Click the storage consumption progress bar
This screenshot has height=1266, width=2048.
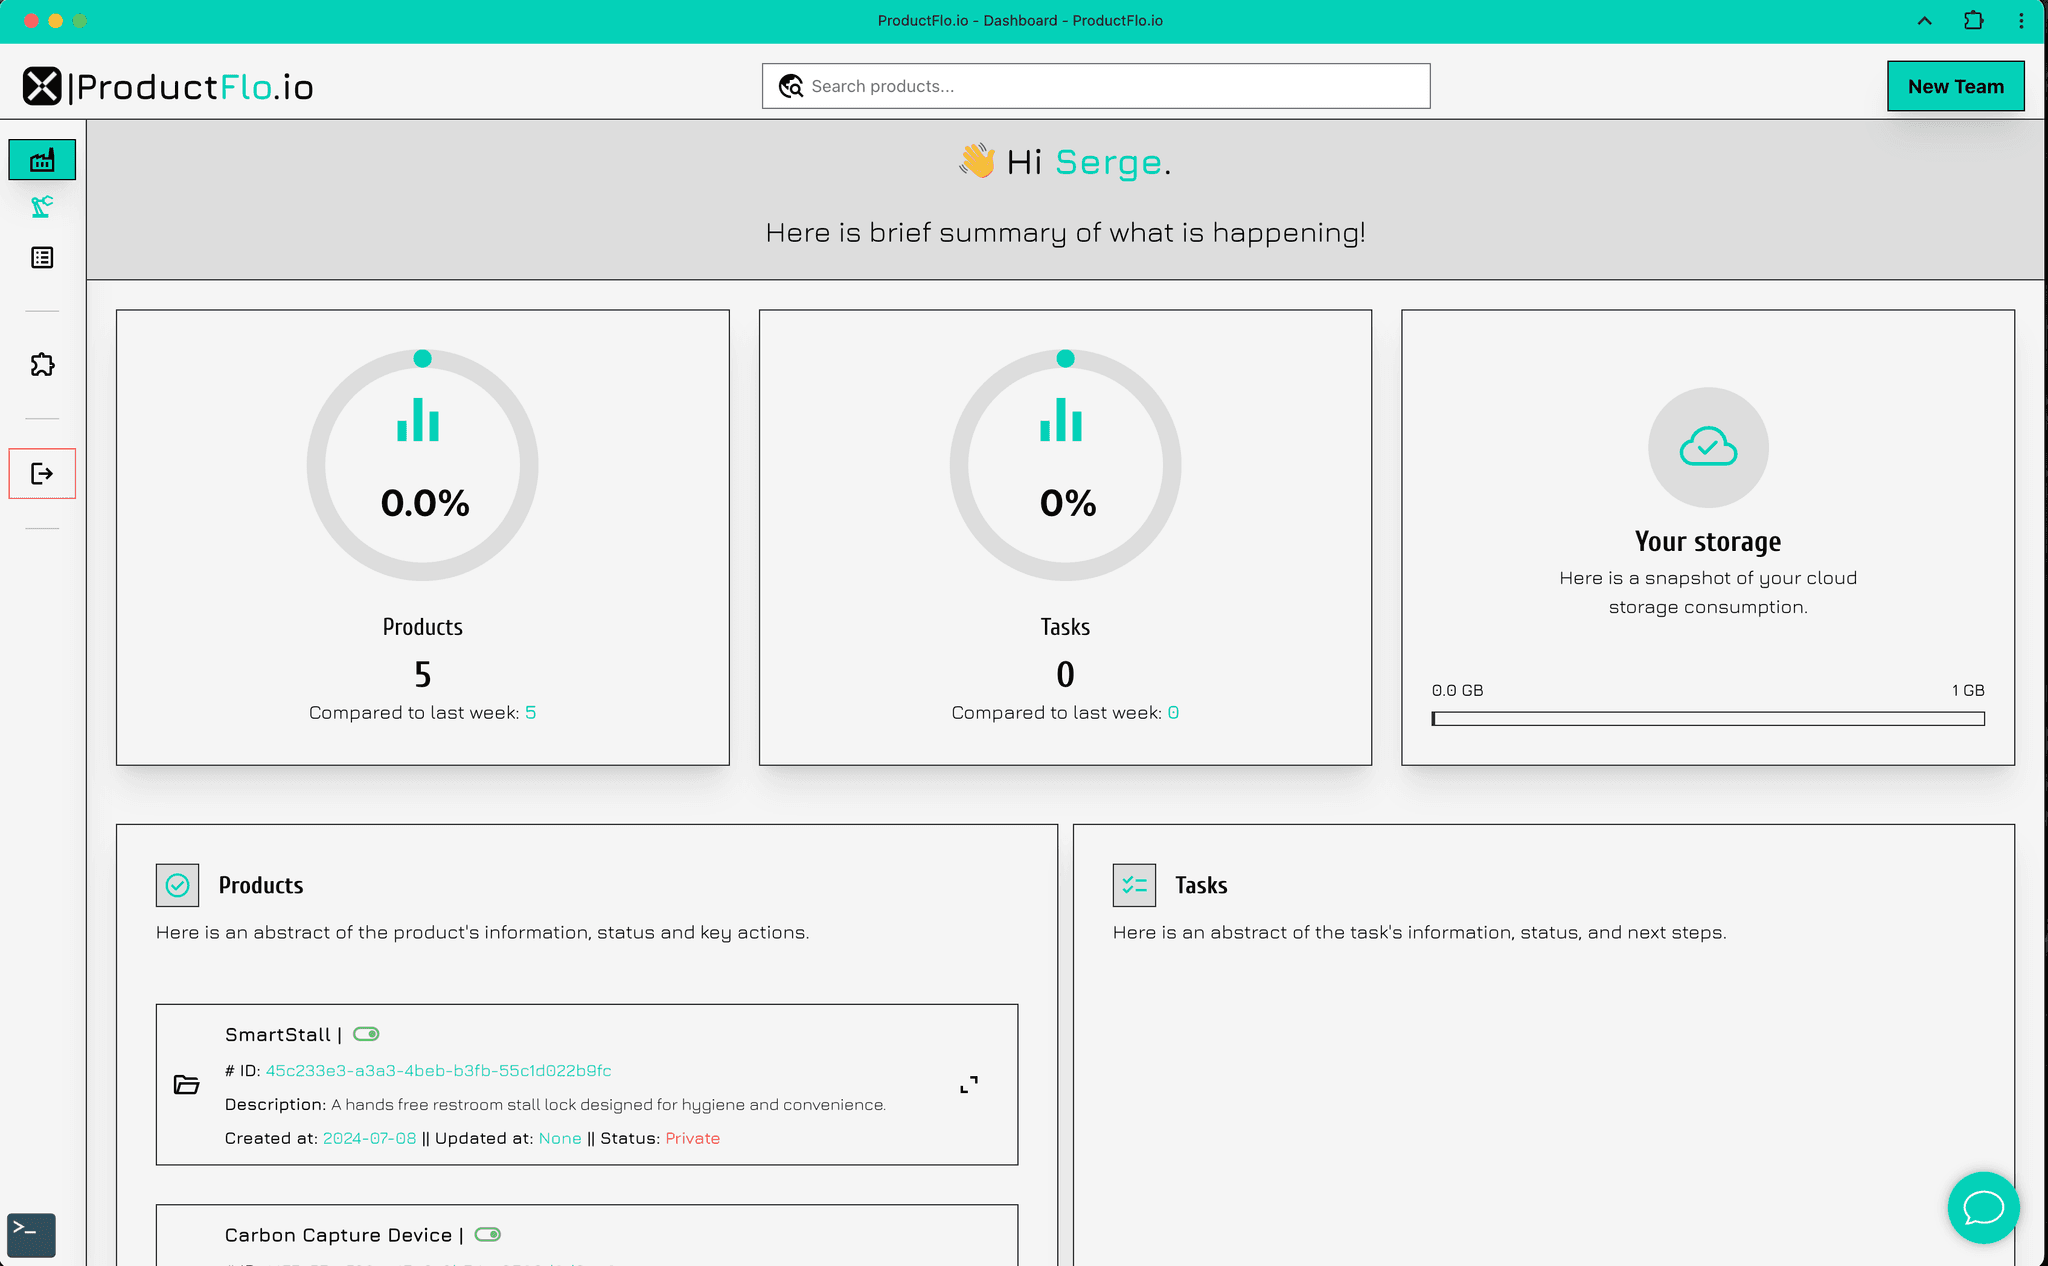tap(1708, 719)
